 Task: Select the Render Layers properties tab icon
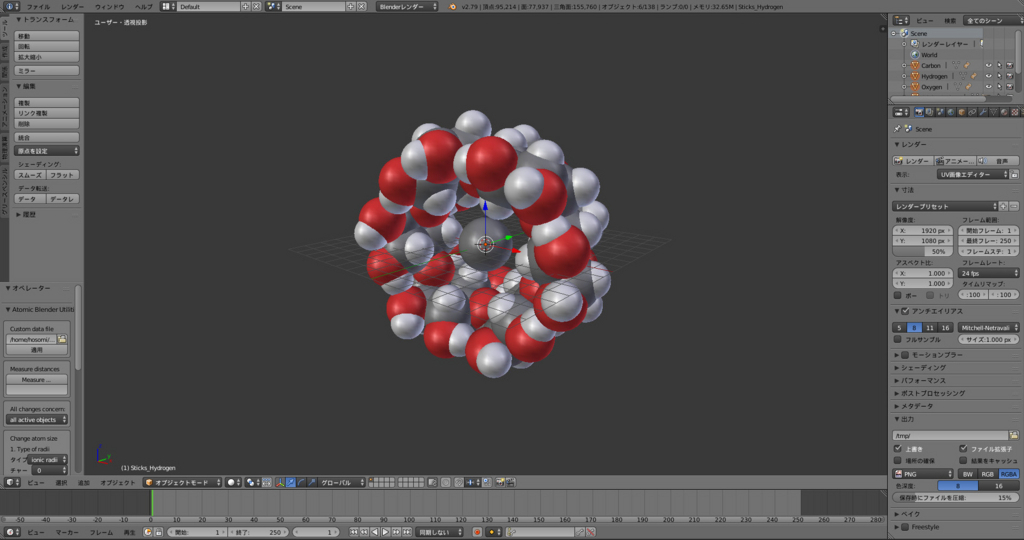(x=929, y=112)
